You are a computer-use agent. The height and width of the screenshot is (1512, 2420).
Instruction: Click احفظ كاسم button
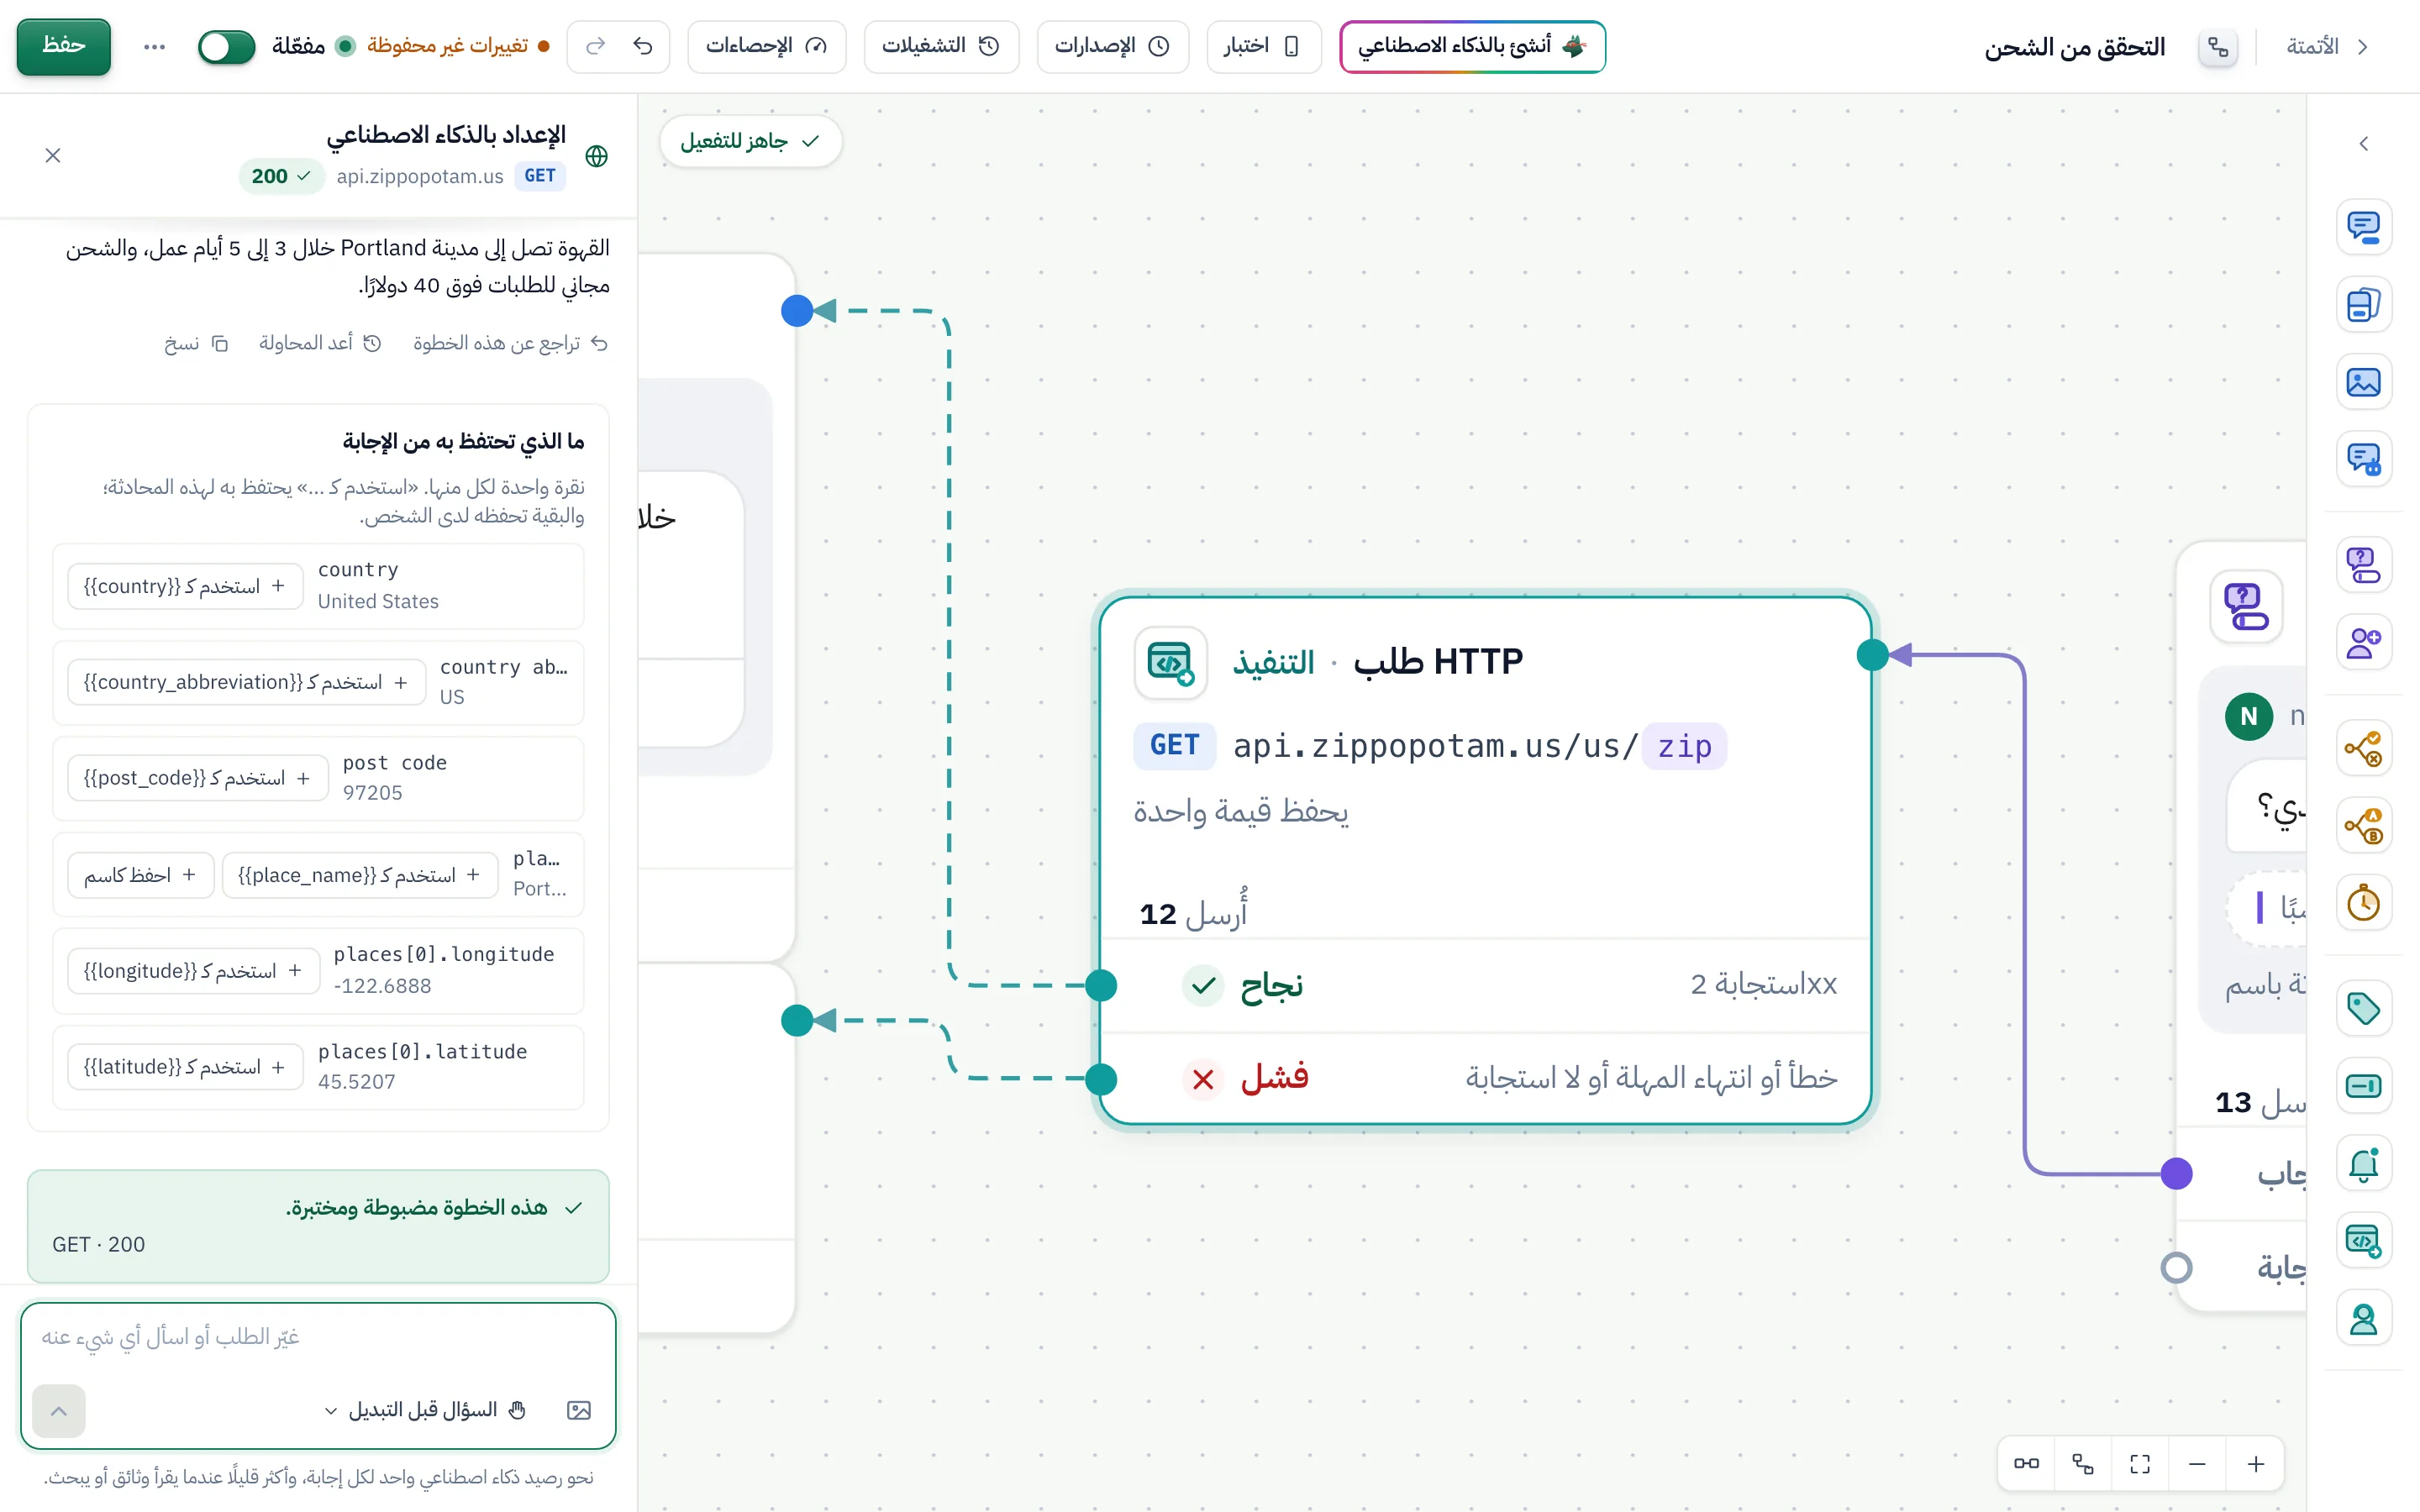click(141, 875)
